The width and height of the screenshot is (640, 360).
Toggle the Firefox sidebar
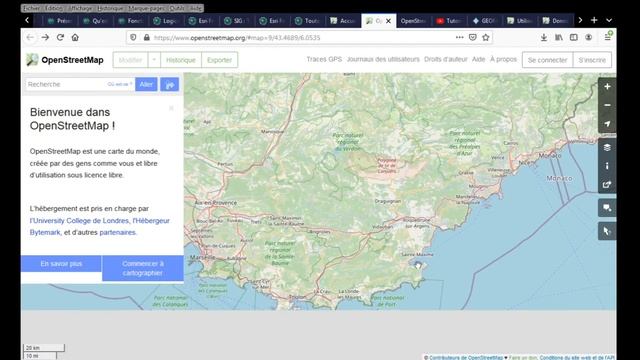[x=573, y=38]
